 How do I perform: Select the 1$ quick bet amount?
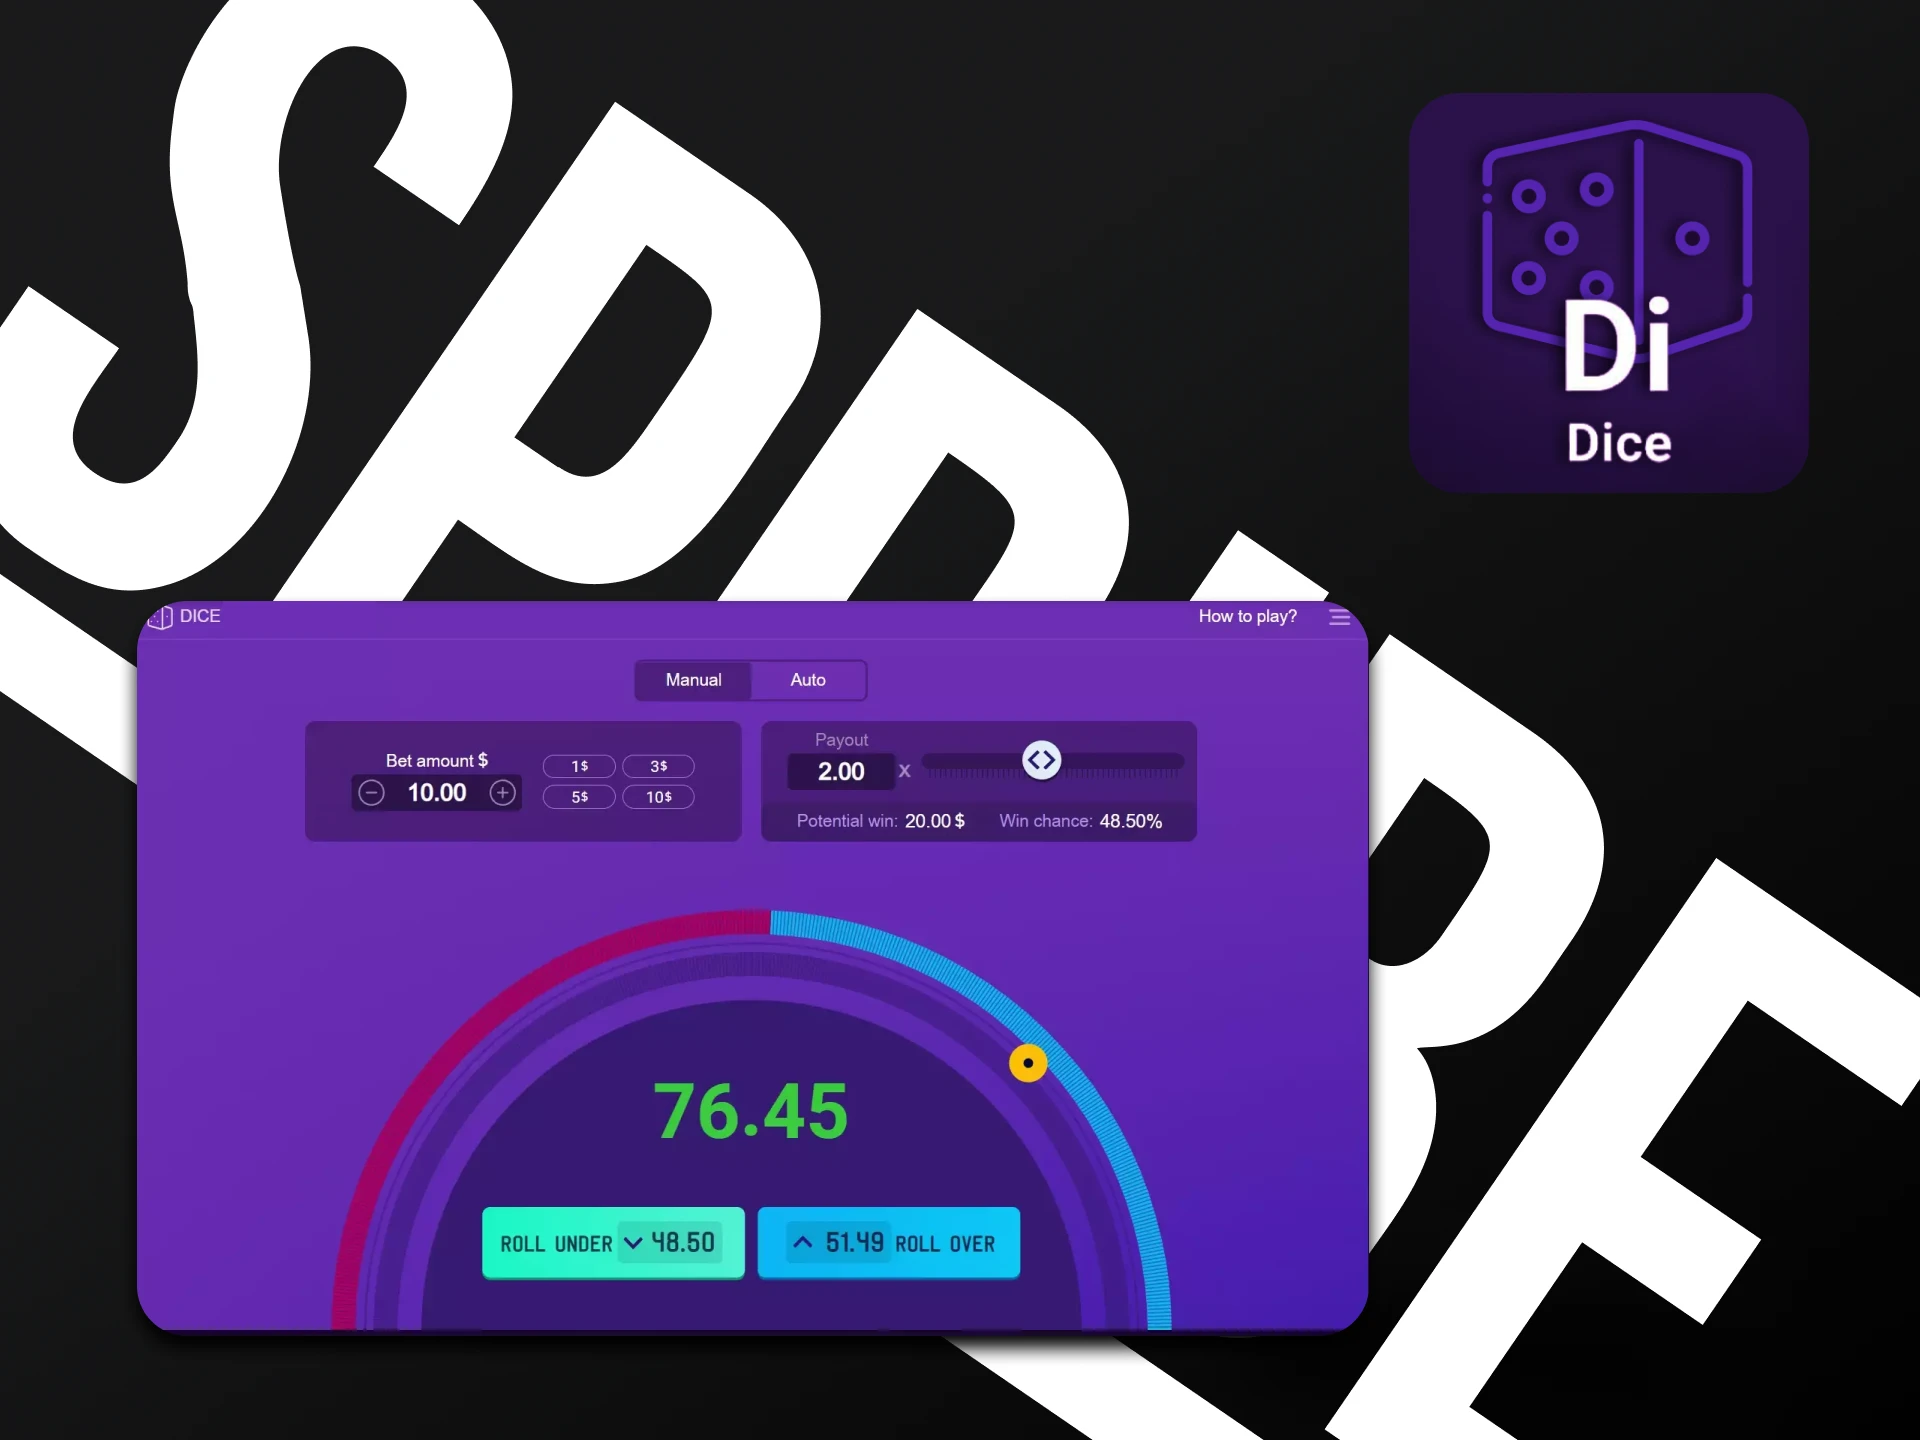coord(581,764)
